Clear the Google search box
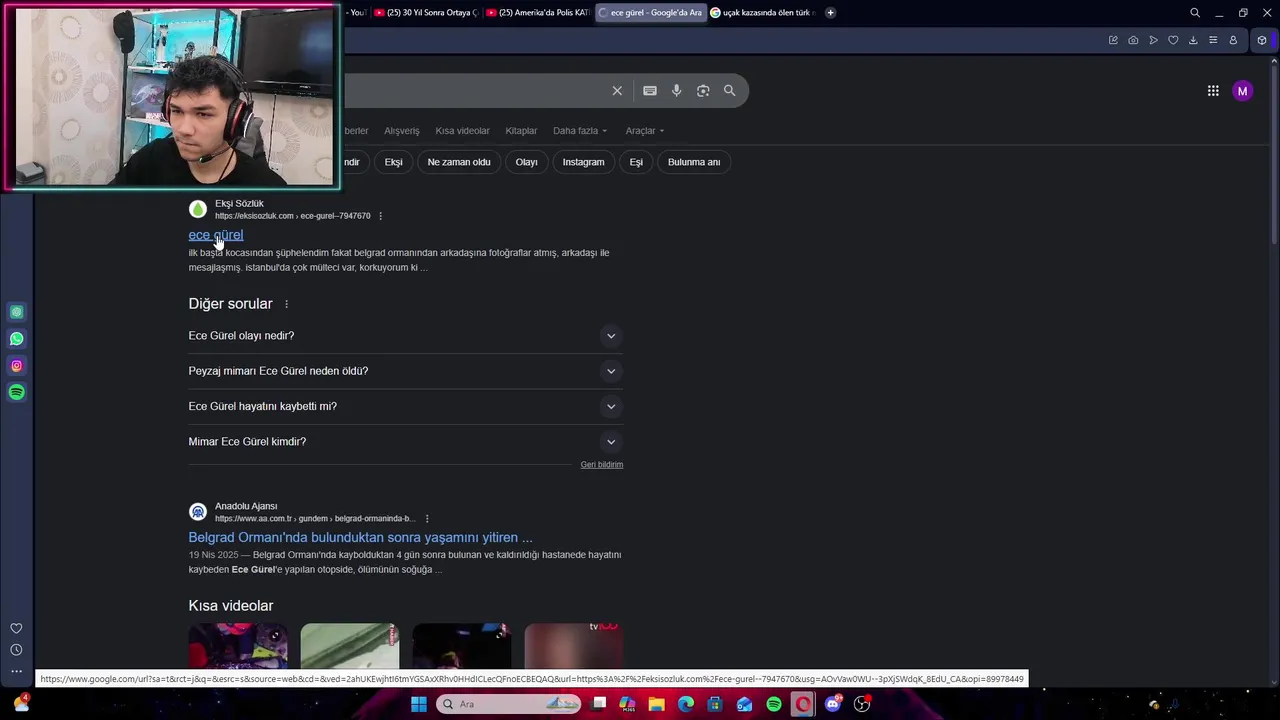The image size is (1280, 720). pyautogui.click(x=617, y=91)
